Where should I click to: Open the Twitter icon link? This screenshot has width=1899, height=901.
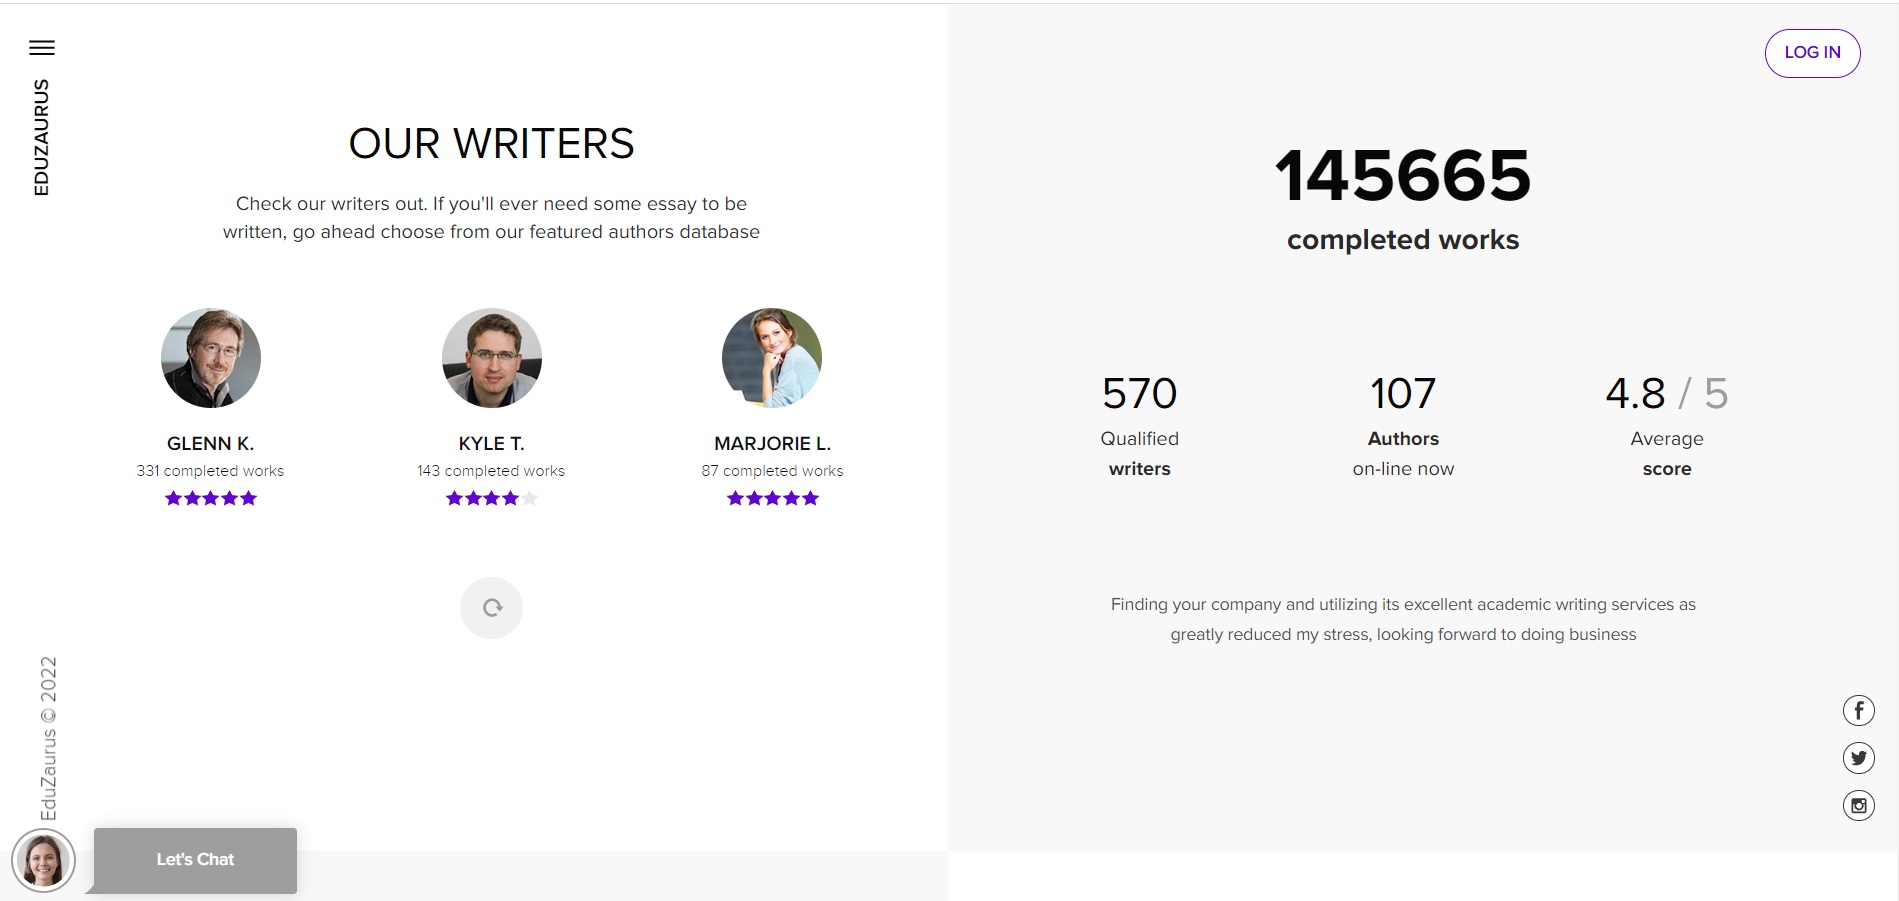coord(1858,758)
